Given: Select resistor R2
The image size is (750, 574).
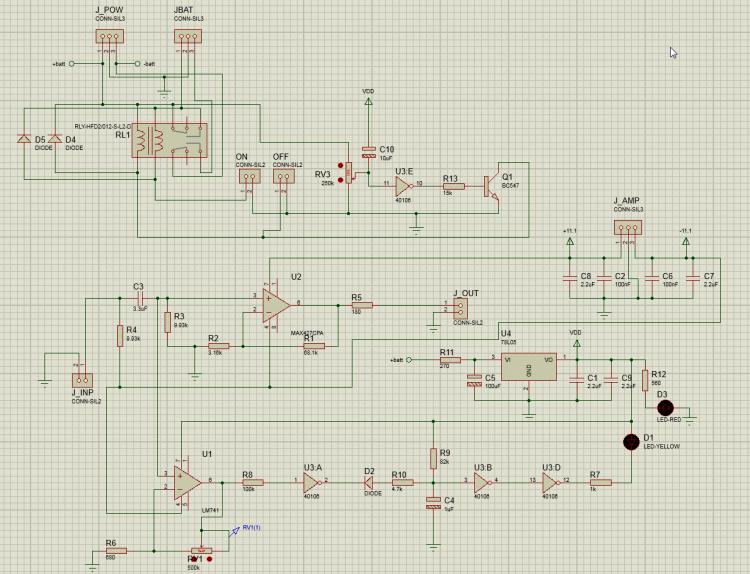Looking at the screenshot, I should pyautogui.click(x=219, y=346).
